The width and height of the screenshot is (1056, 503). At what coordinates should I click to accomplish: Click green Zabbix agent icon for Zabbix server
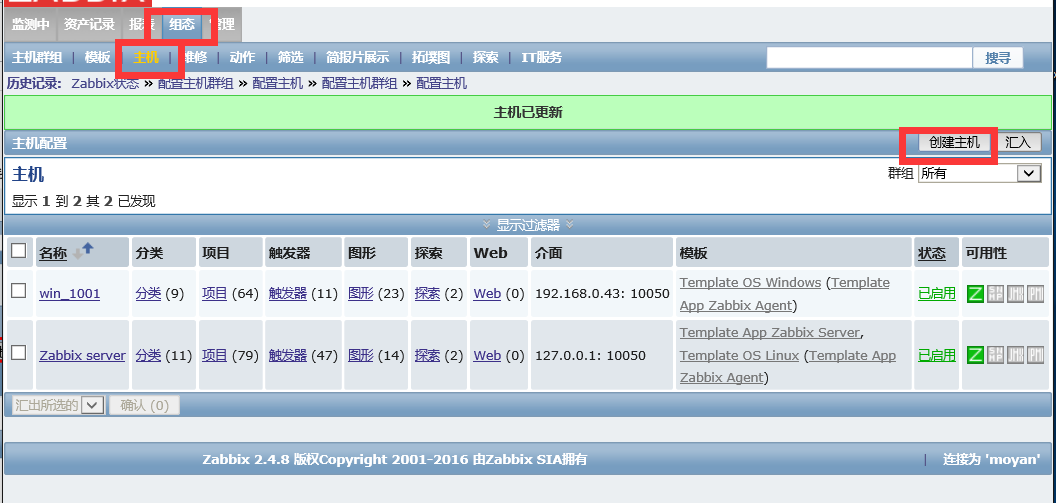tap(975, 355)
